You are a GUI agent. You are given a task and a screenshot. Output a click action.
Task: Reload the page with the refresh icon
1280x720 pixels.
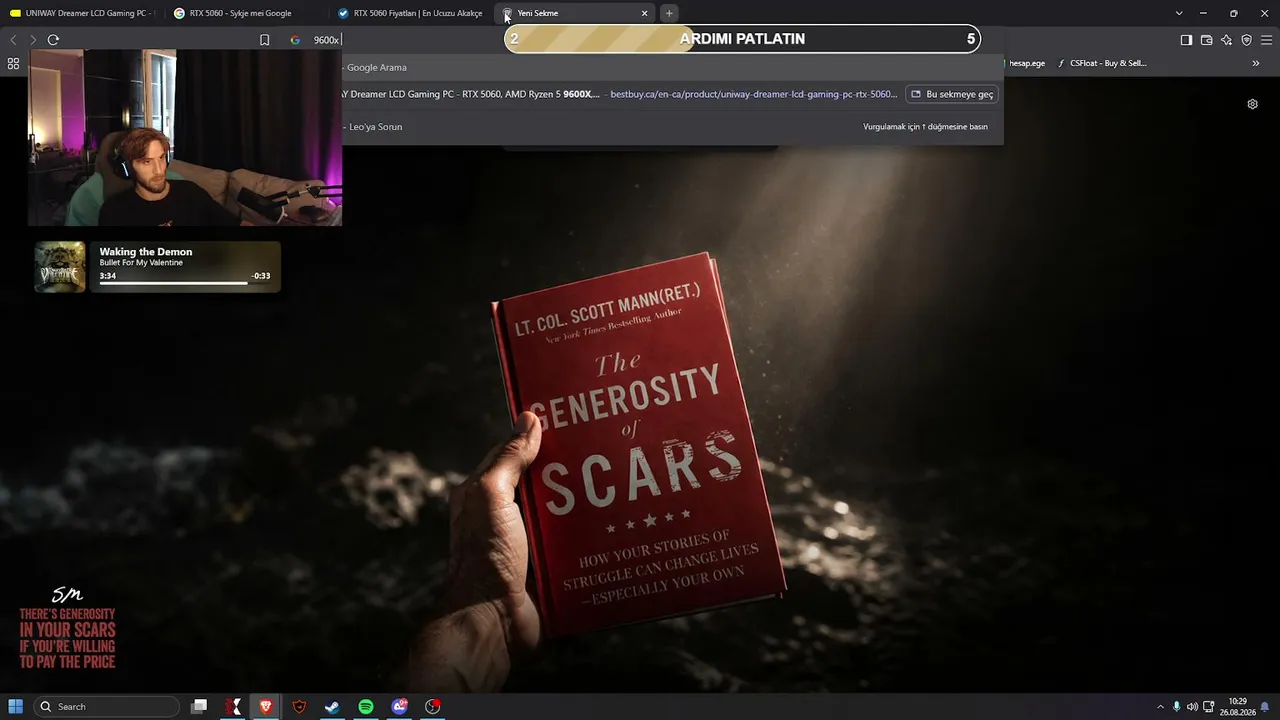tap(53, 40)
